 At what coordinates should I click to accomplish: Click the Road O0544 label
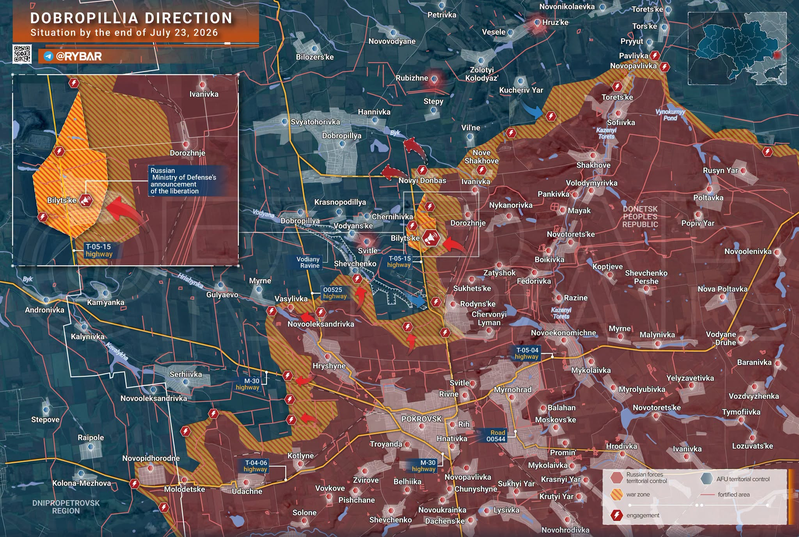(494, 436)
